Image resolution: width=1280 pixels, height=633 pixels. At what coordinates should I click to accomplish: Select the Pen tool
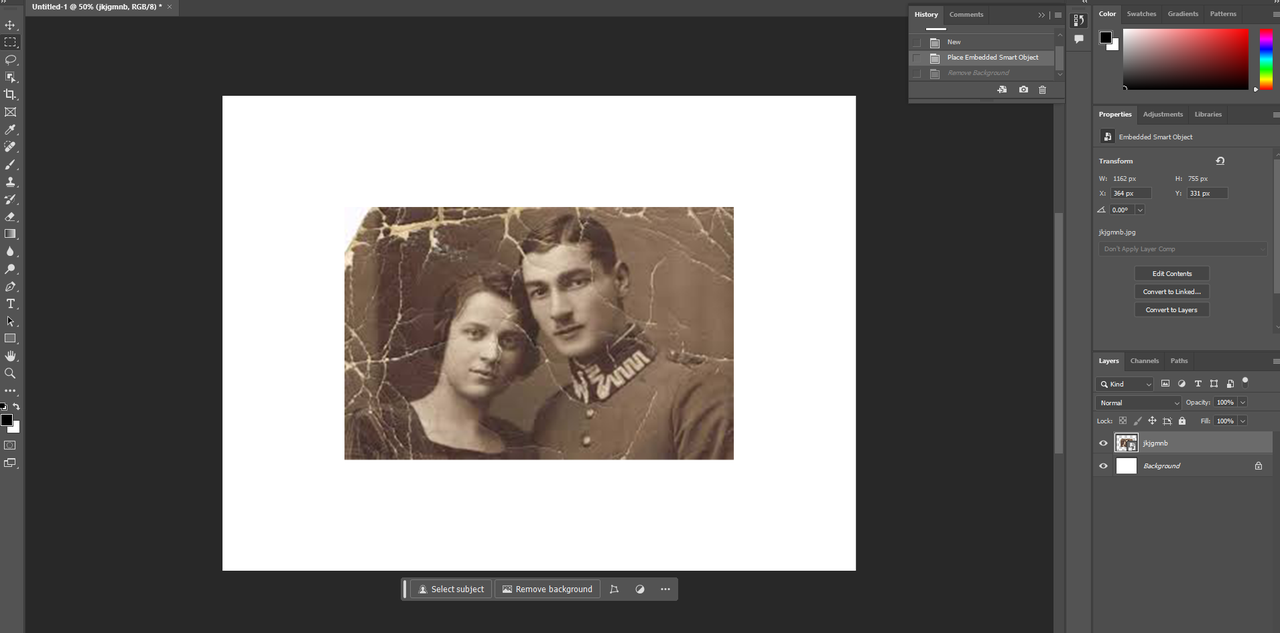[x=10, y=287]
